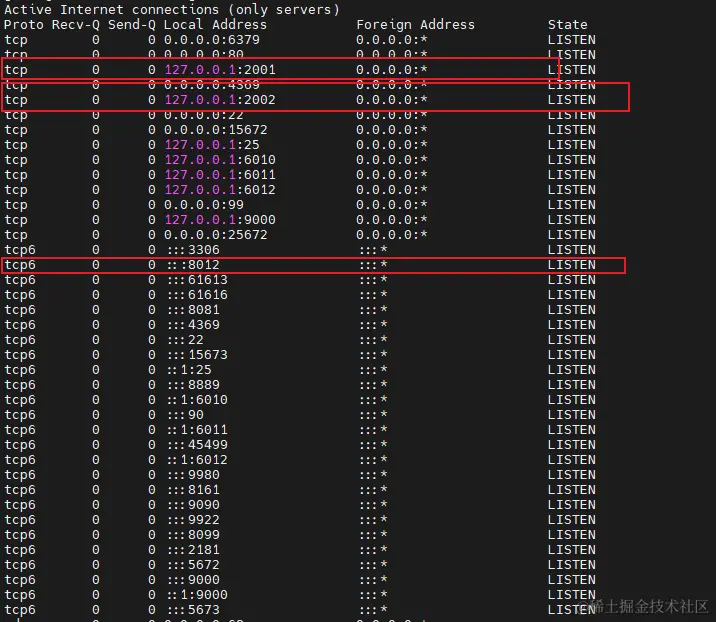Click the tcp6 address :::3306

(x=193, y=250)
